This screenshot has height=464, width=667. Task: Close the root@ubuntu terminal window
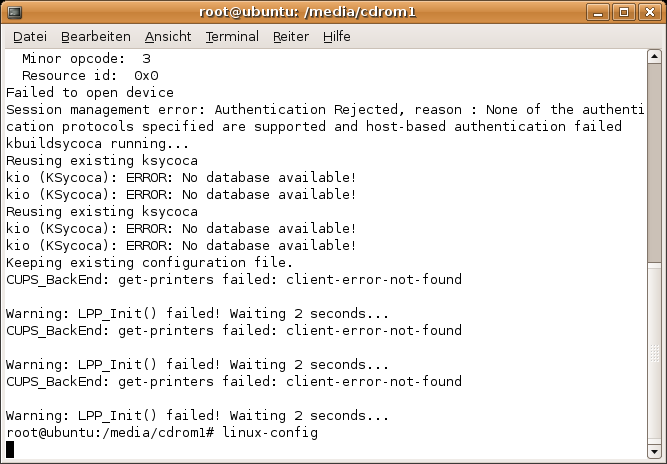[x=651, y=12]
